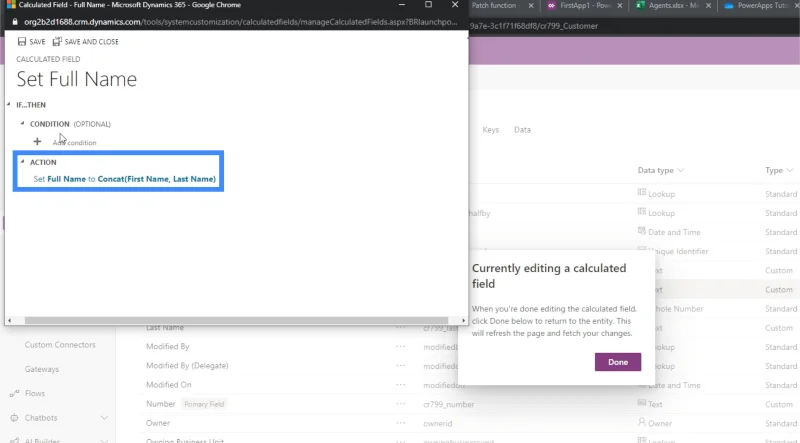Close the Agents.xlsx browser tab
The width and height of the screenshot is (800, 443).
708,6
